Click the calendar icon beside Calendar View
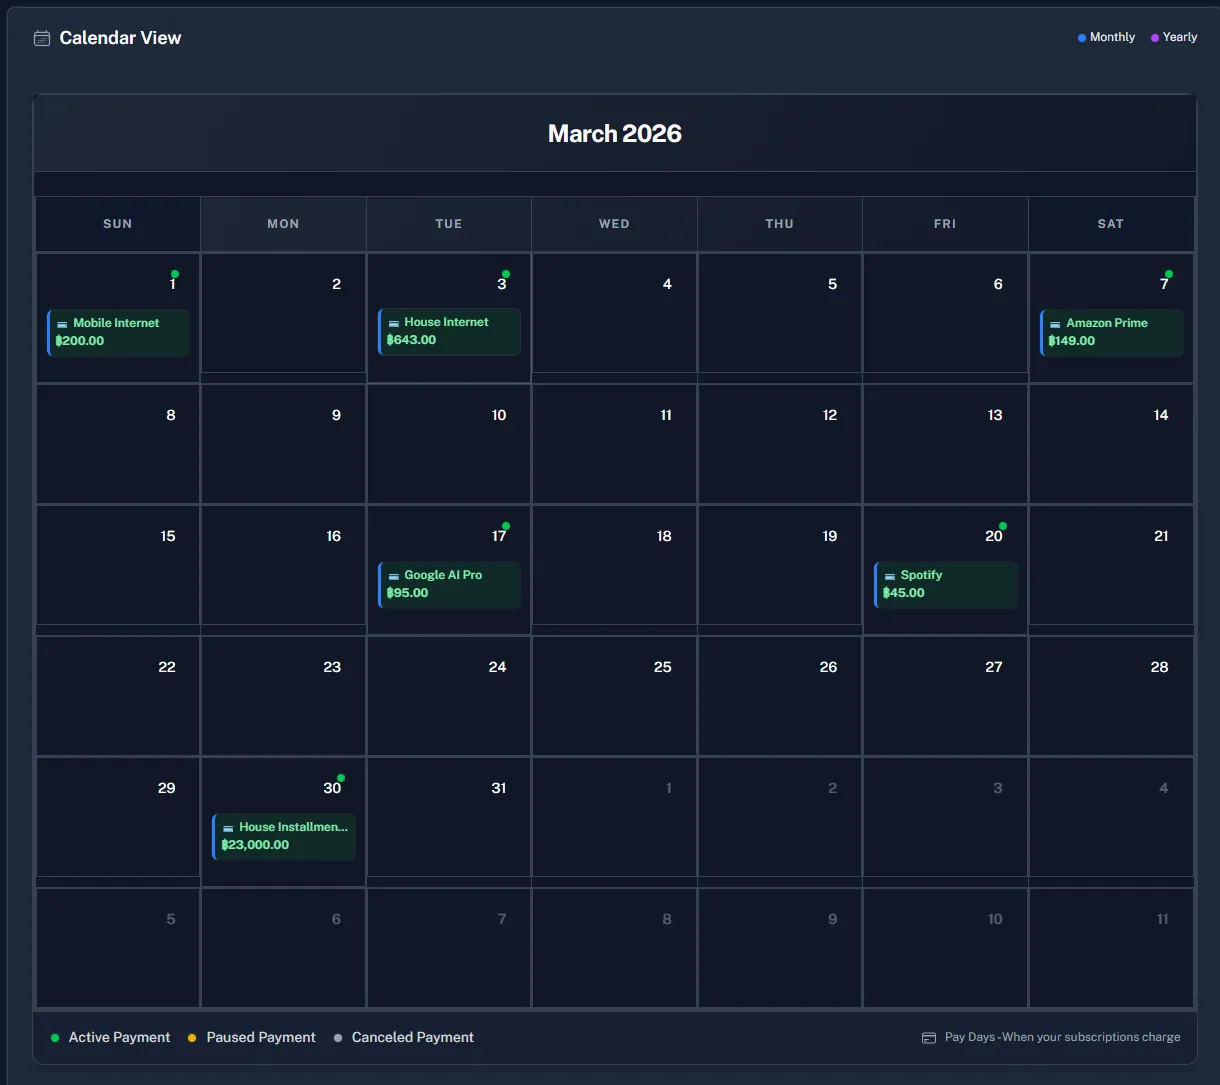1220x1085 pixels. pyautogui.click(x=42, y=38)
